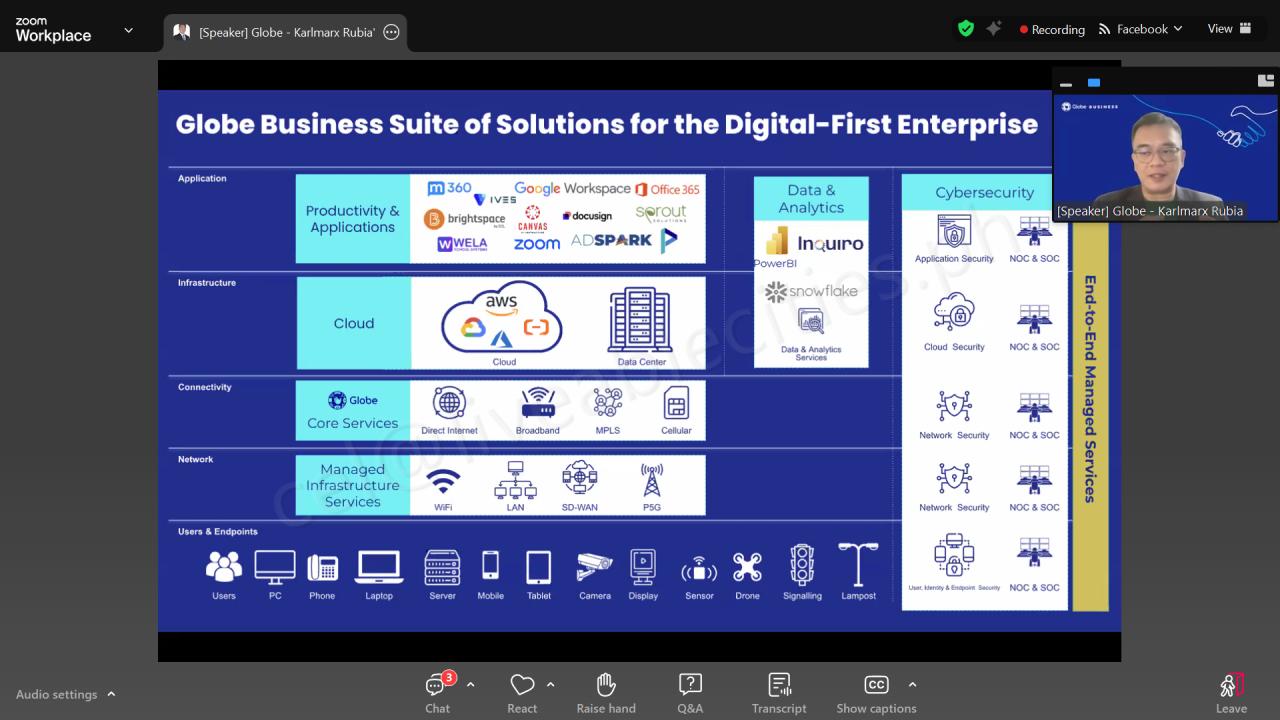Click the 'Core Services' box

[353, 410]
